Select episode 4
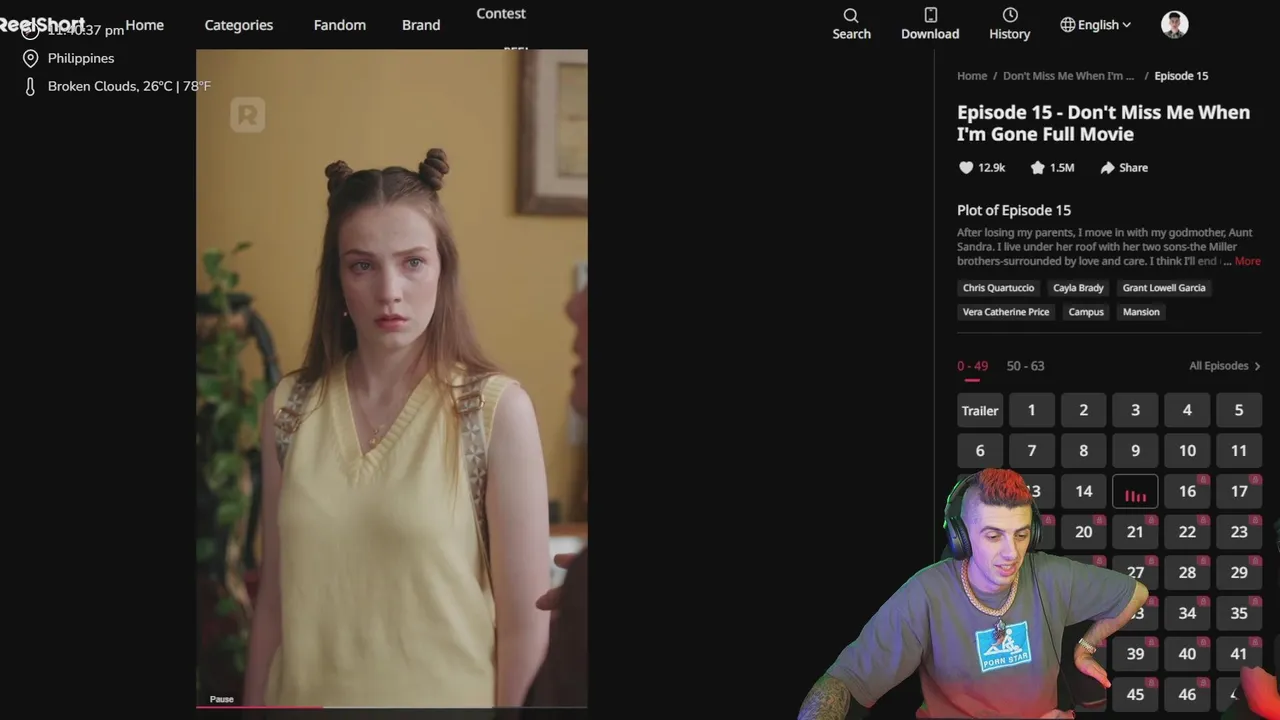1280x720 pixels. click(x=1187, y=411)
